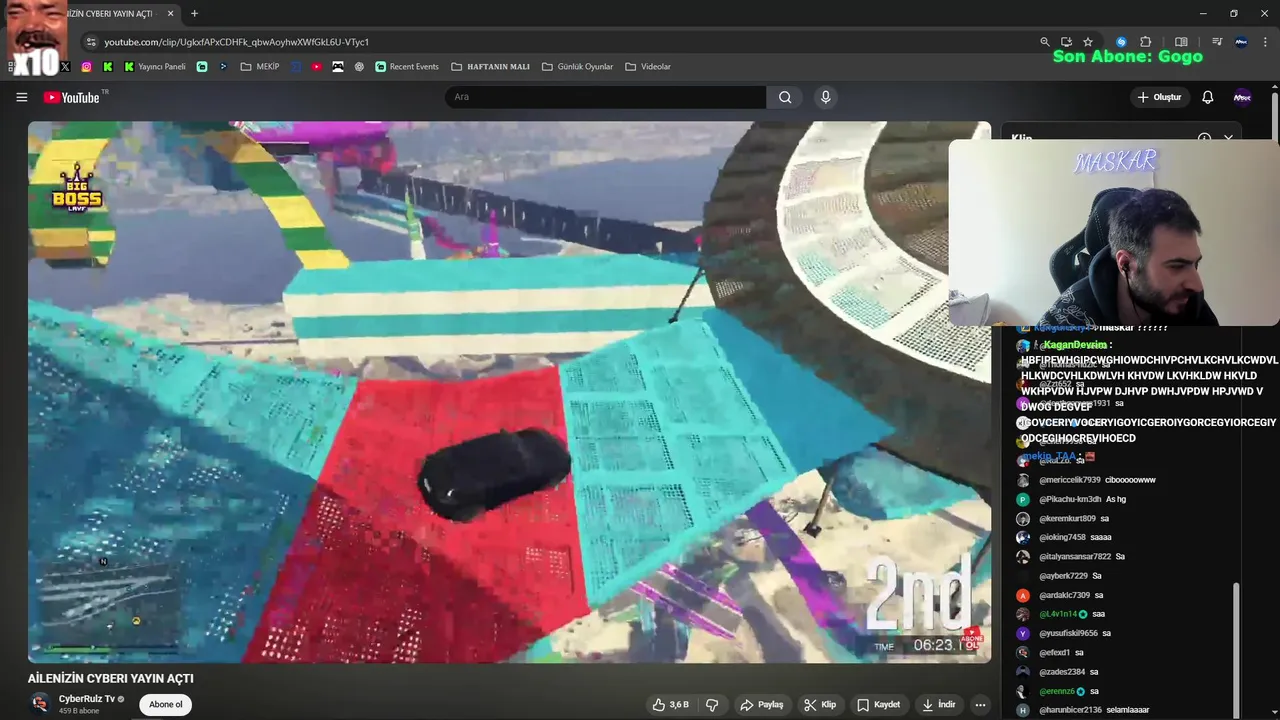Click the video title text below player
The height and width of the screenshot is (720, 1280).
point(111,678)
